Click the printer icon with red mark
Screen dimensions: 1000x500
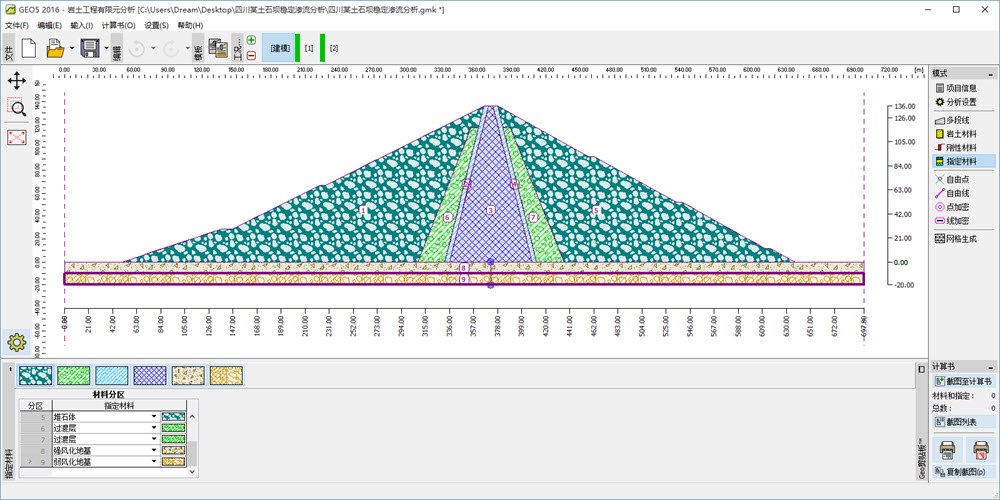point(980,450)
